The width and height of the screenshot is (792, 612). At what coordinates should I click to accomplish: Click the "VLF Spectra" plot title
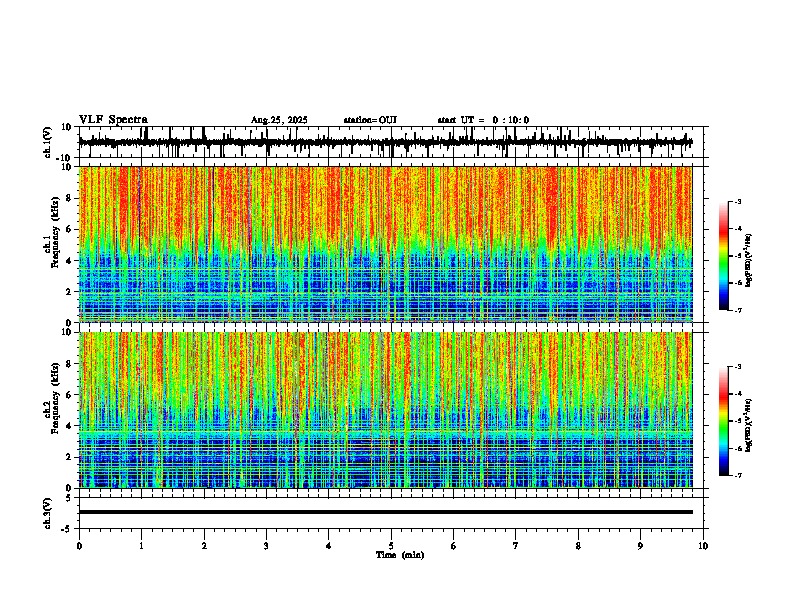point(113,120)
